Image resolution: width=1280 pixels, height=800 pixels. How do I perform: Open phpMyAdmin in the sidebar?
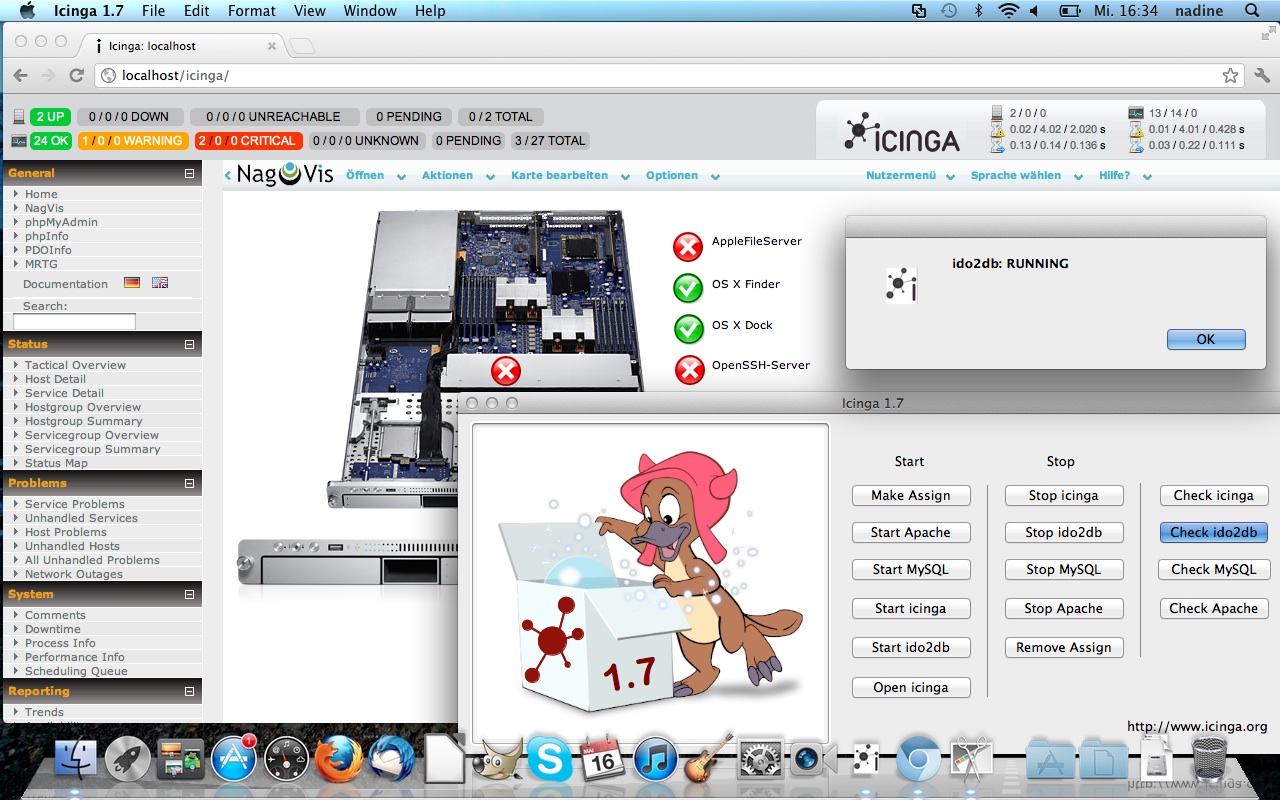tap(61, 222)
